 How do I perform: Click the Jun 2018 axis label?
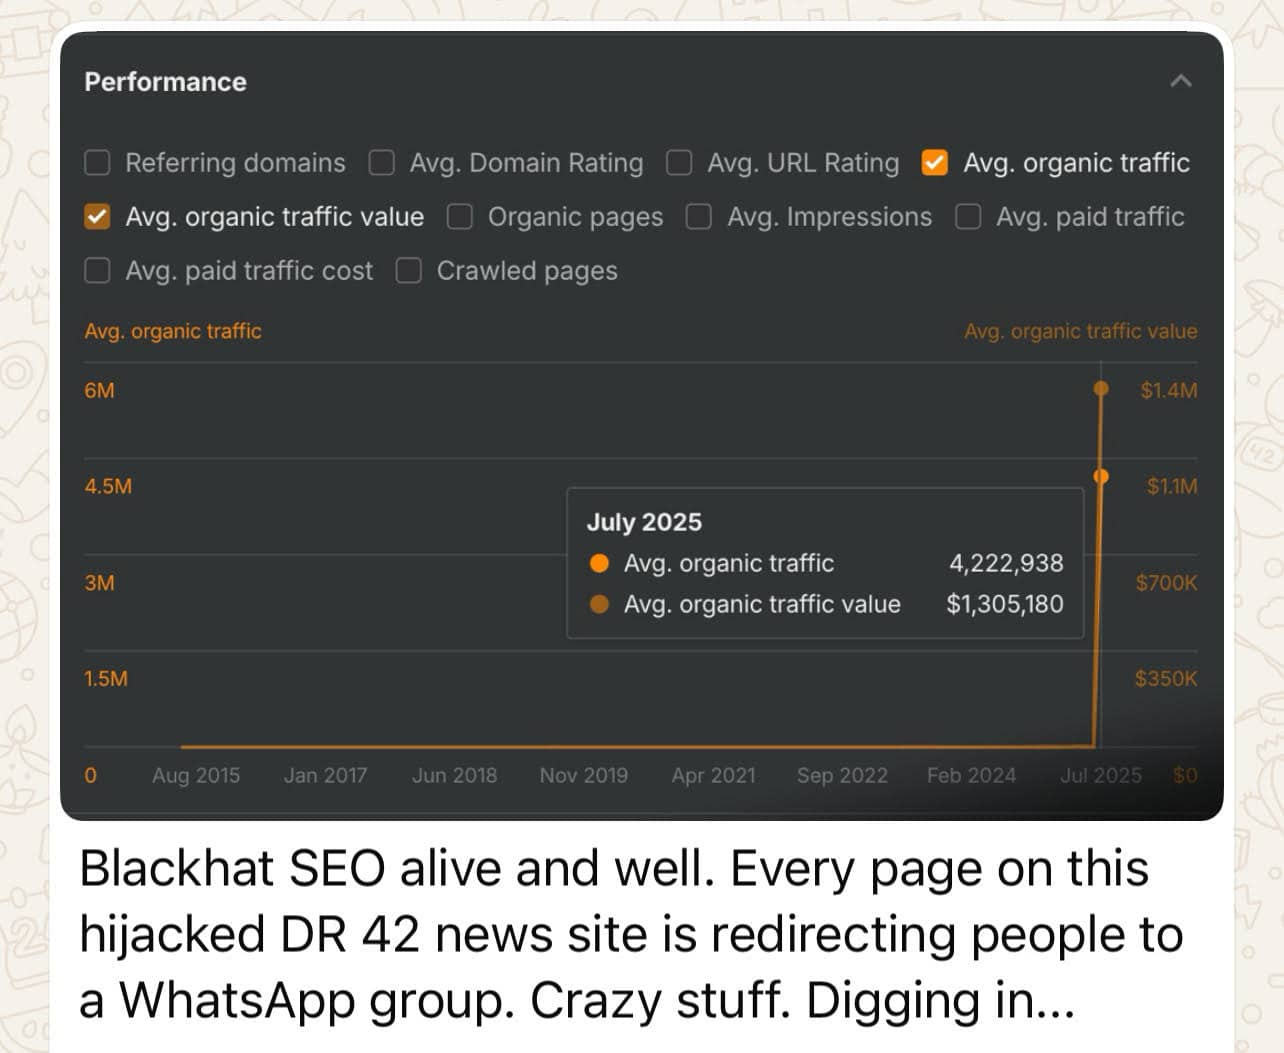click(x=454, y=775)
